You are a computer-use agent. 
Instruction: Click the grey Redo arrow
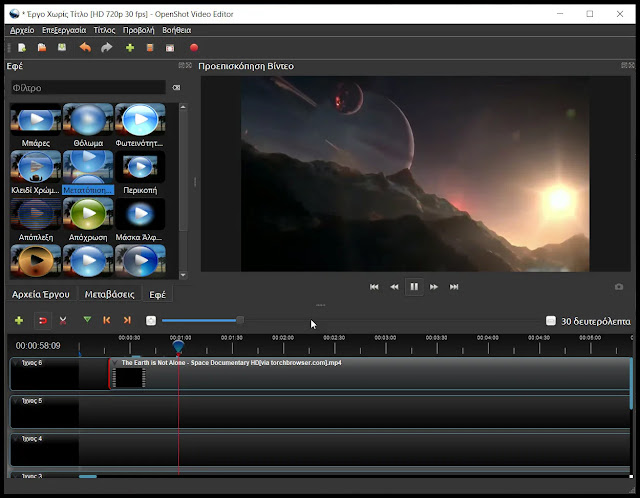(107, 48)
